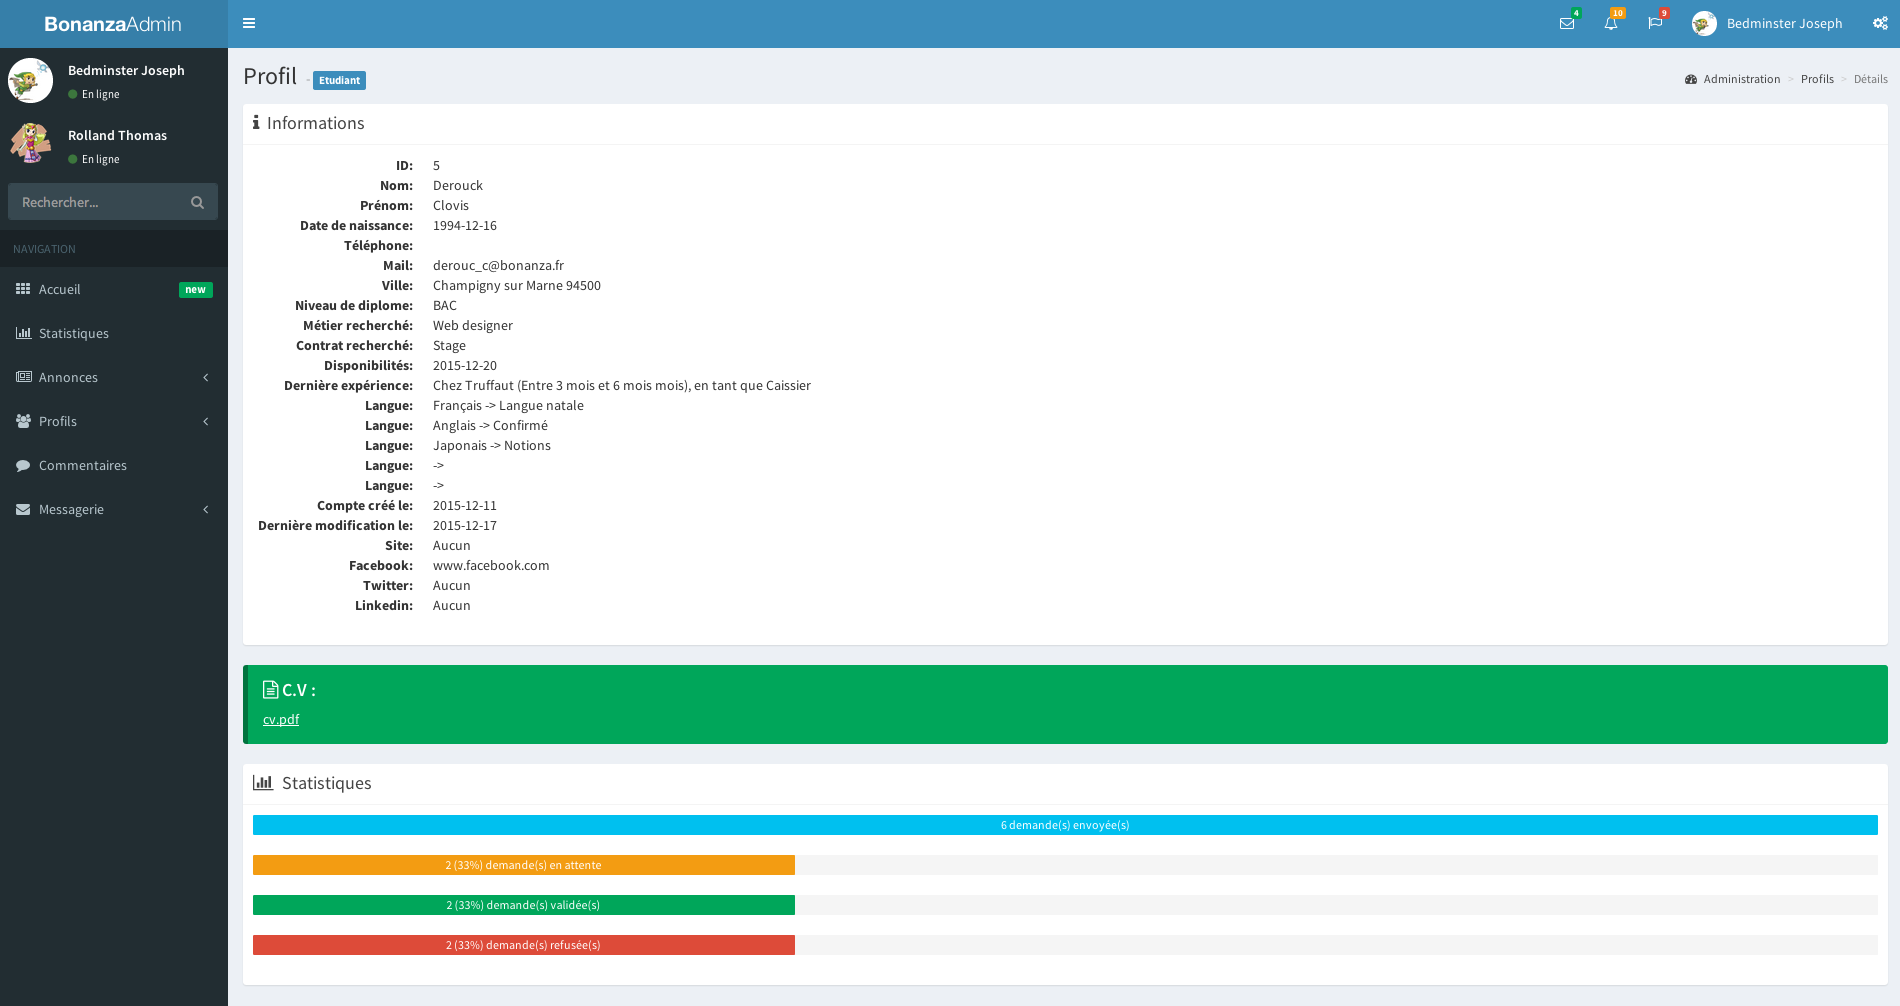Open the settings gears icon in header
This screenshot has width=1900, height=1006.
1879,23
